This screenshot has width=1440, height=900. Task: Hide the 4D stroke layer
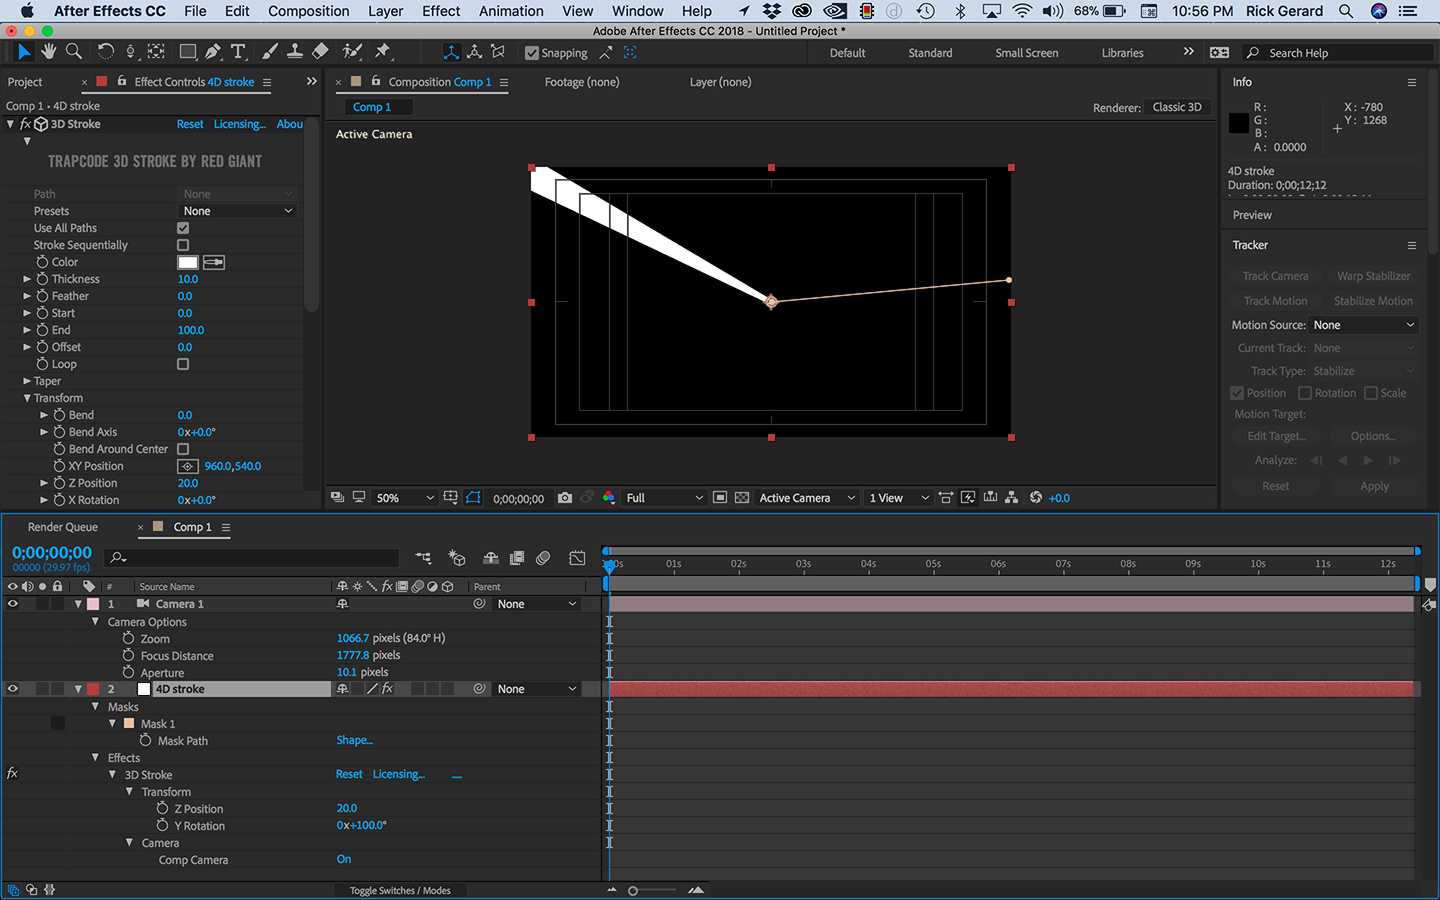click(13, 689)
